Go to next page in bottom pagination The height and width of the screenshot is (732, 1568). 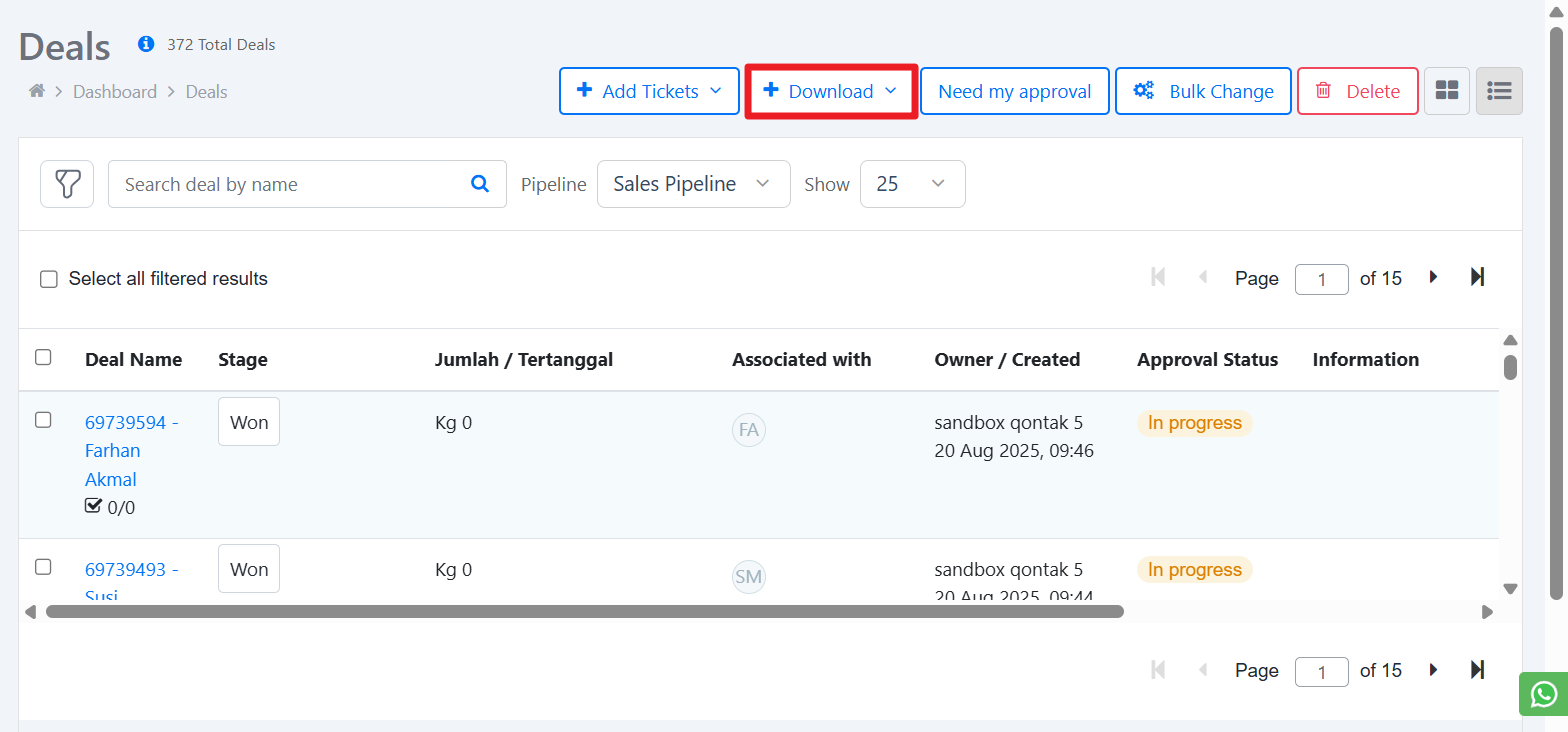tap(1433, 669)
